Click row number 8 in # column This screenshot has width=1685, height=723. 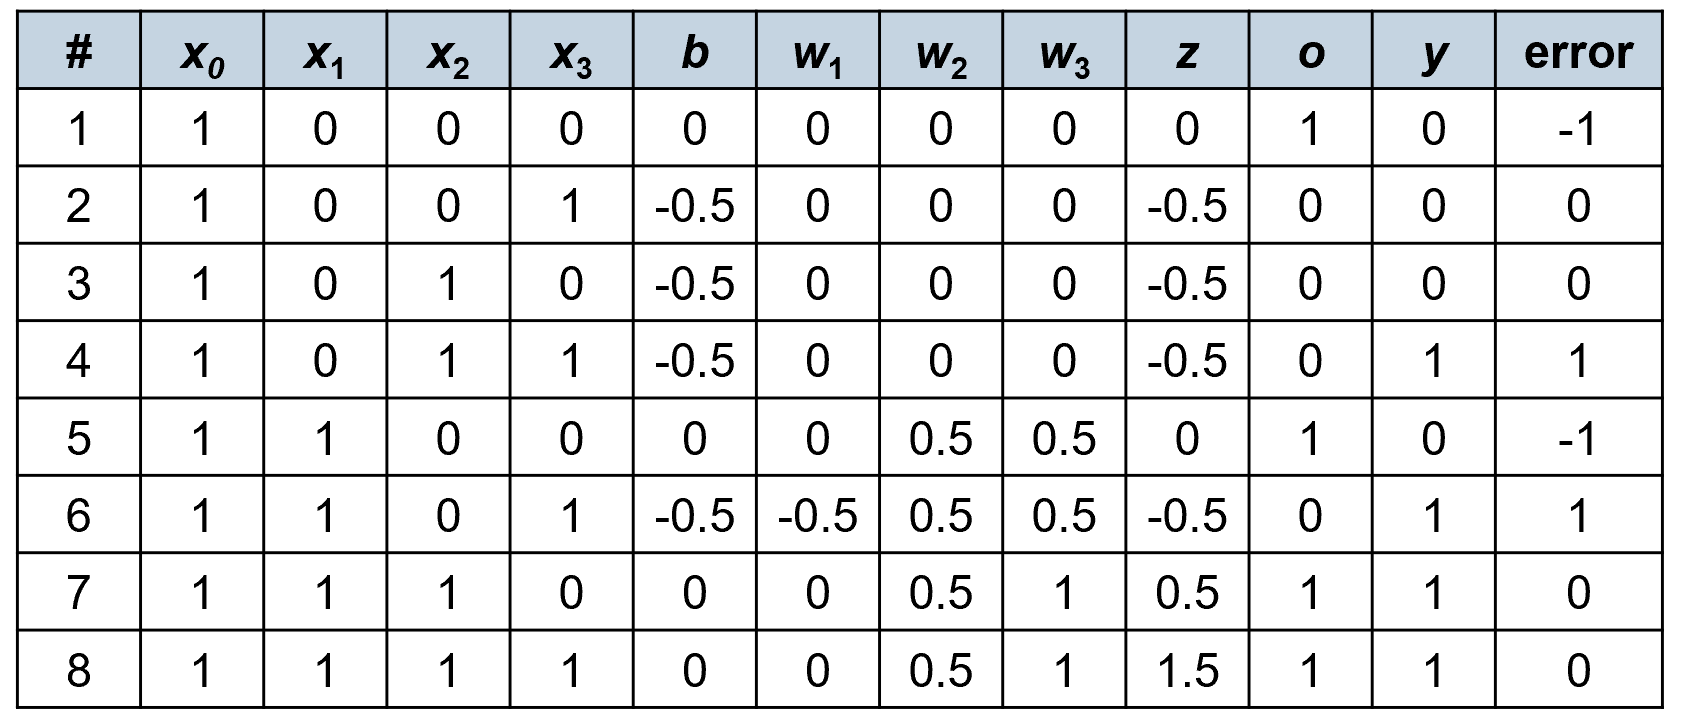tap(79, 670)
